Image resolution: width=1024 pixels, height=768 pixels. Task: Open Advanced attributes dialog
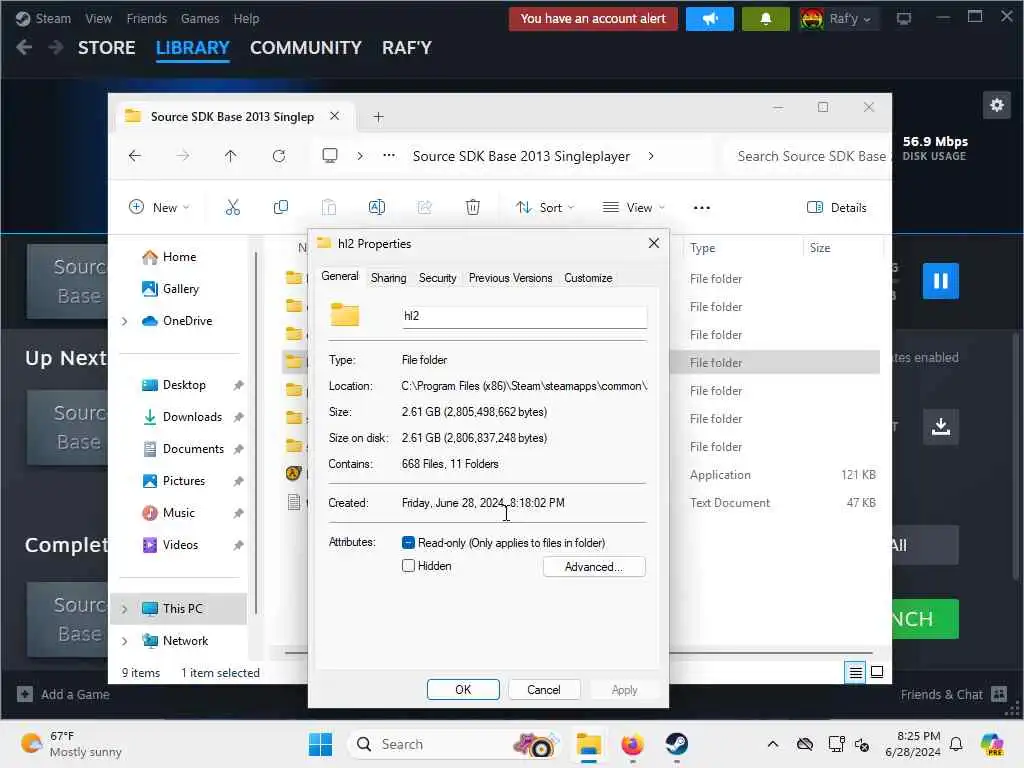point(594,567)
